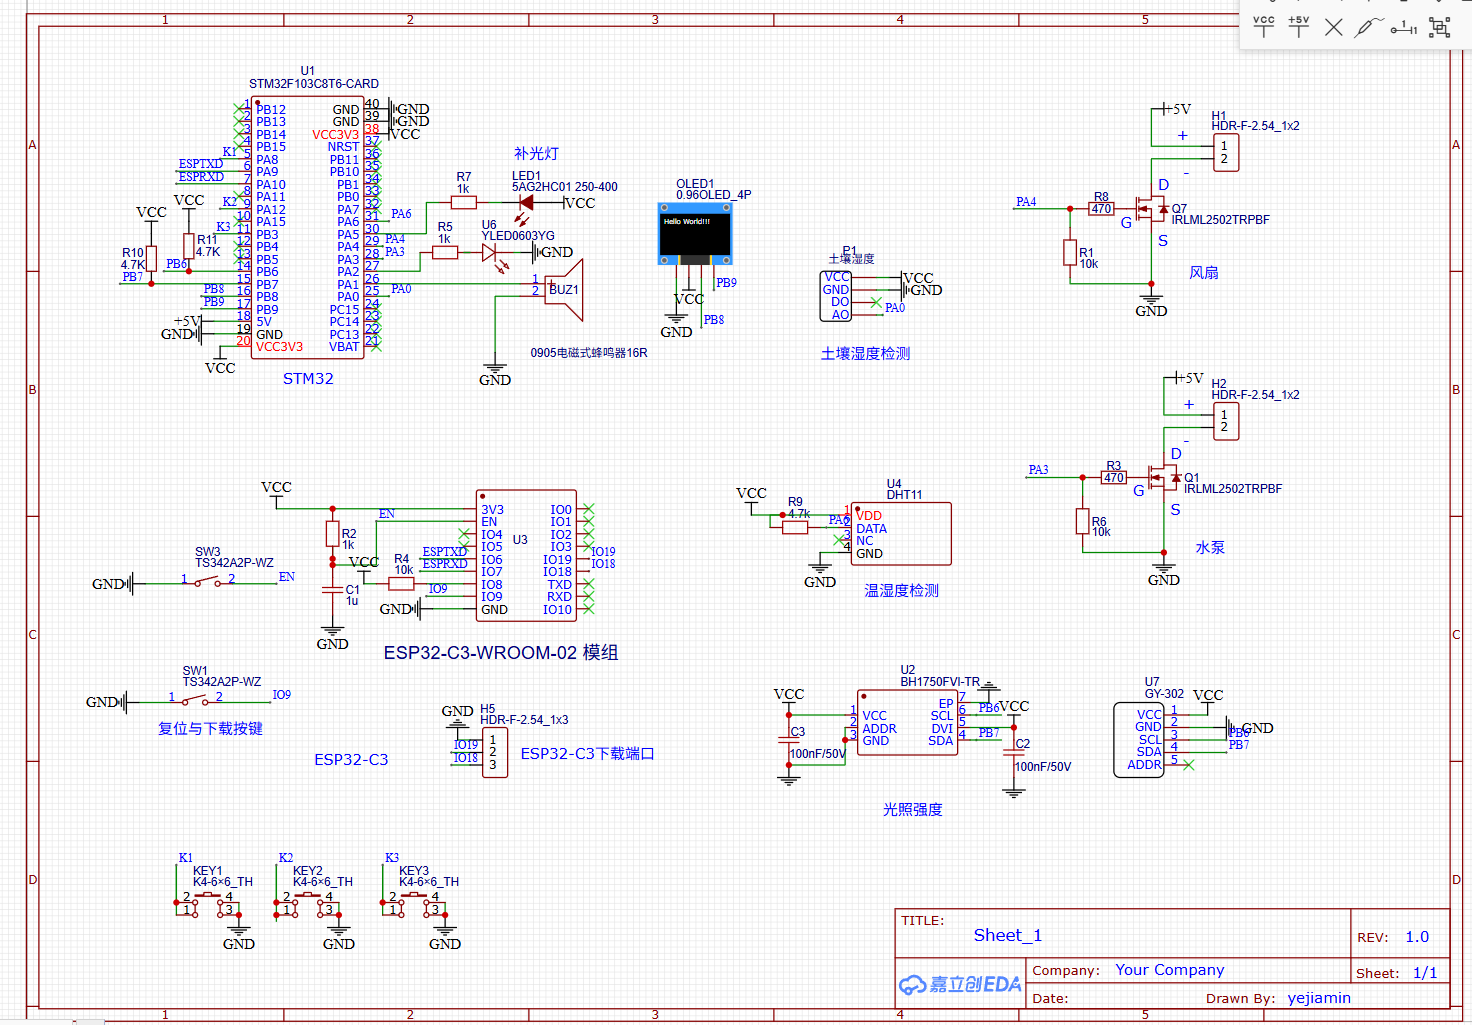Click the C1 capacitor designator
The image size is (1472, 1025).
[x=353, y=590]
